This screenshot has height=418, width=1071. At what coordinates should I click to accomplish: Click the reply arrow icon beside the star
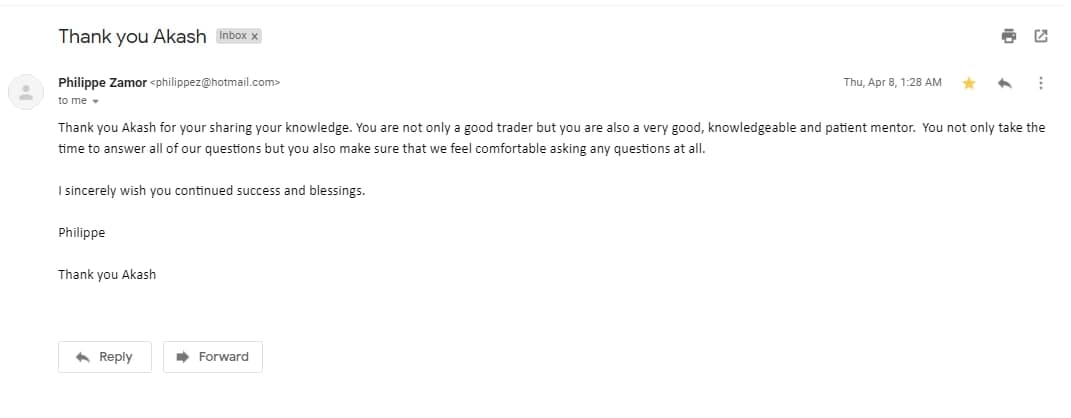pos(1005,83)
